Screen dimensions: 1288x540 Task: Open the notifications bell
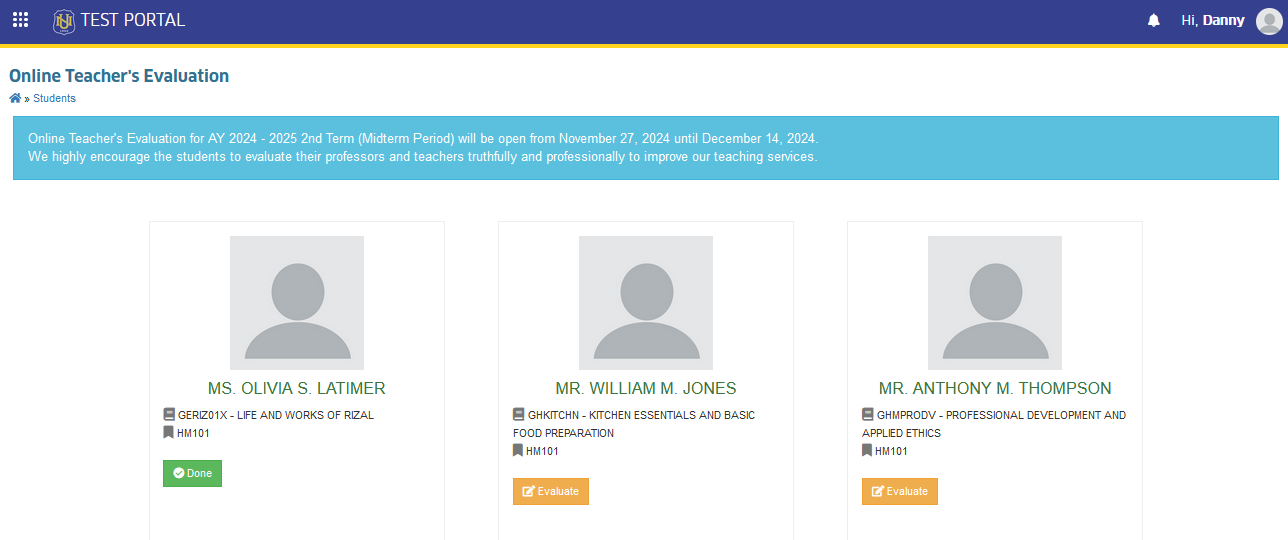tap(1154, 20)
